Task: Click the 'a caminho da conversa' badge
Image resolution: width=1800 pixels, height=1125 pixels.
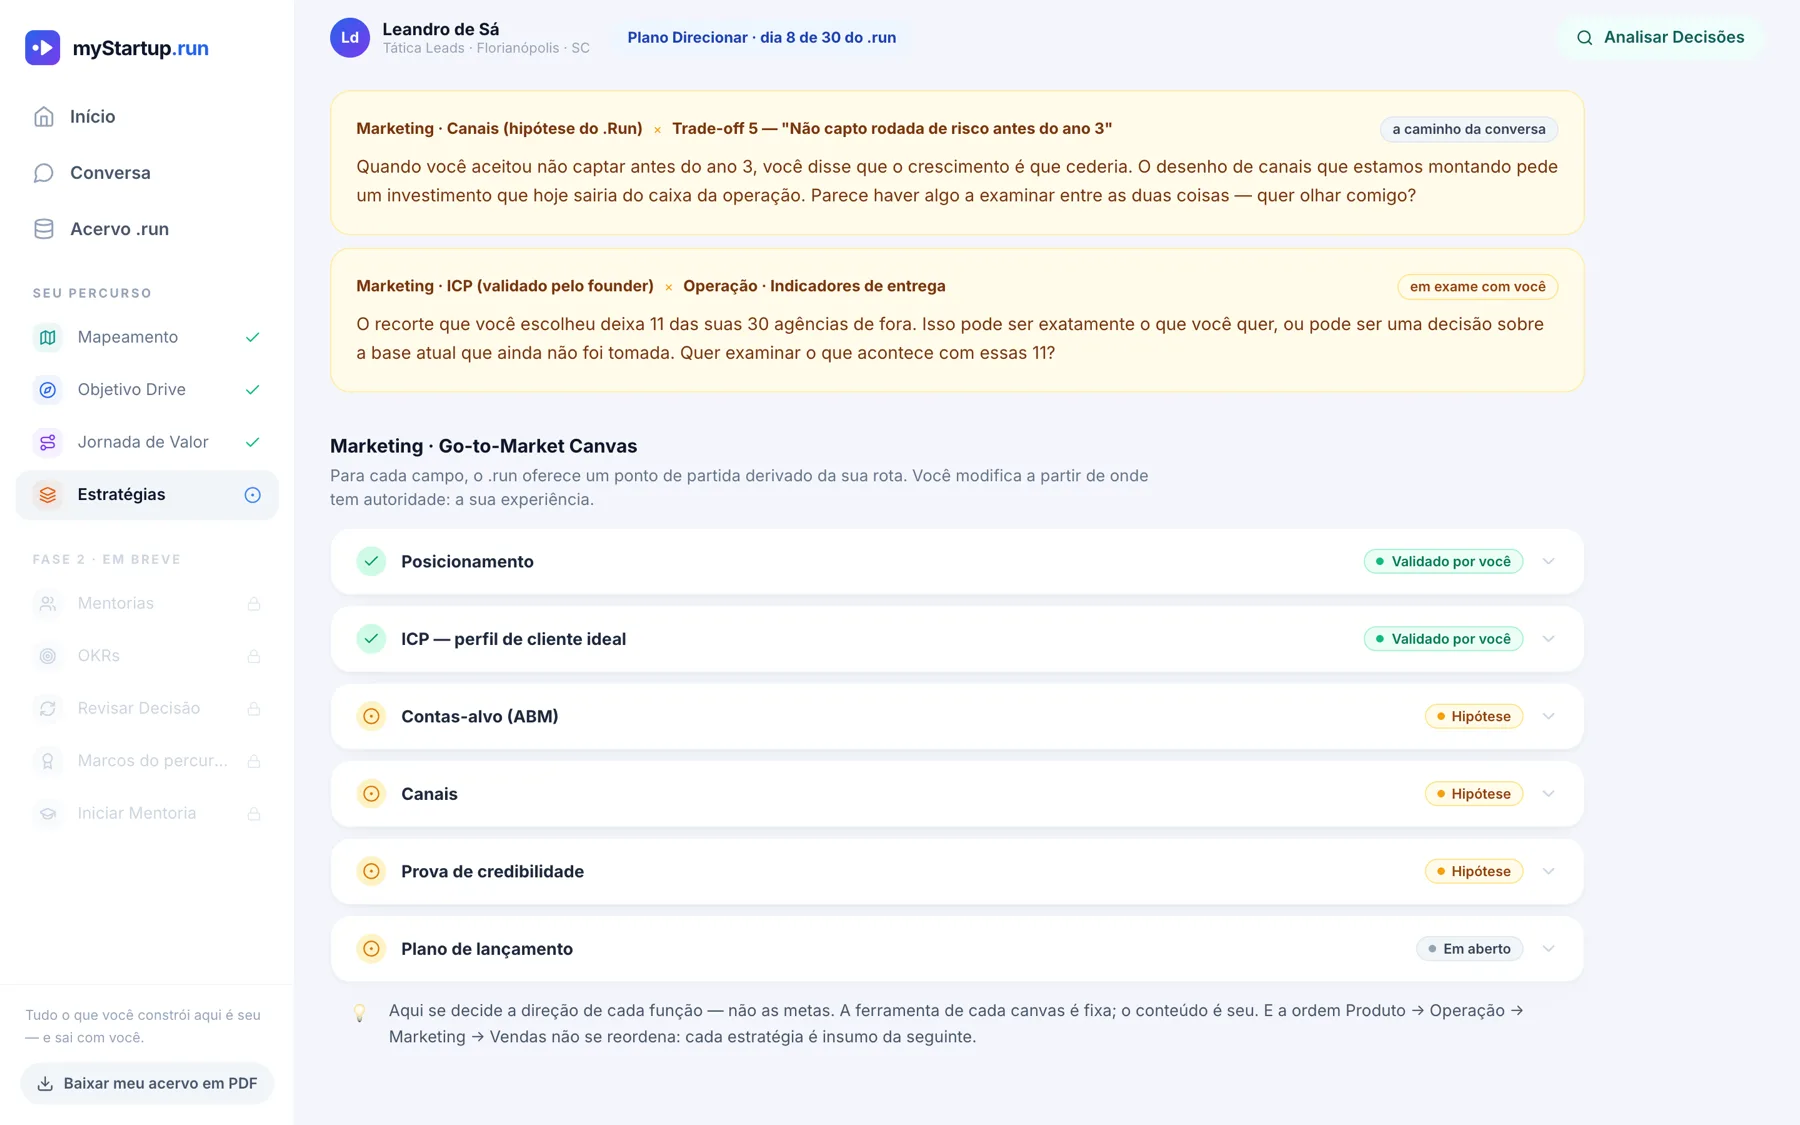Action: pos(1468,129)
